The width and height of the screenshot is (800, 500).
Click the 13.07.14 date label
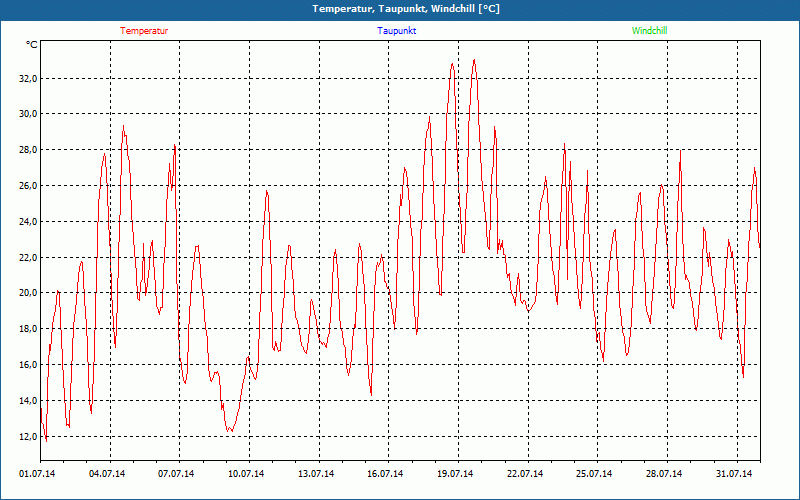click(x=316, y=474)
